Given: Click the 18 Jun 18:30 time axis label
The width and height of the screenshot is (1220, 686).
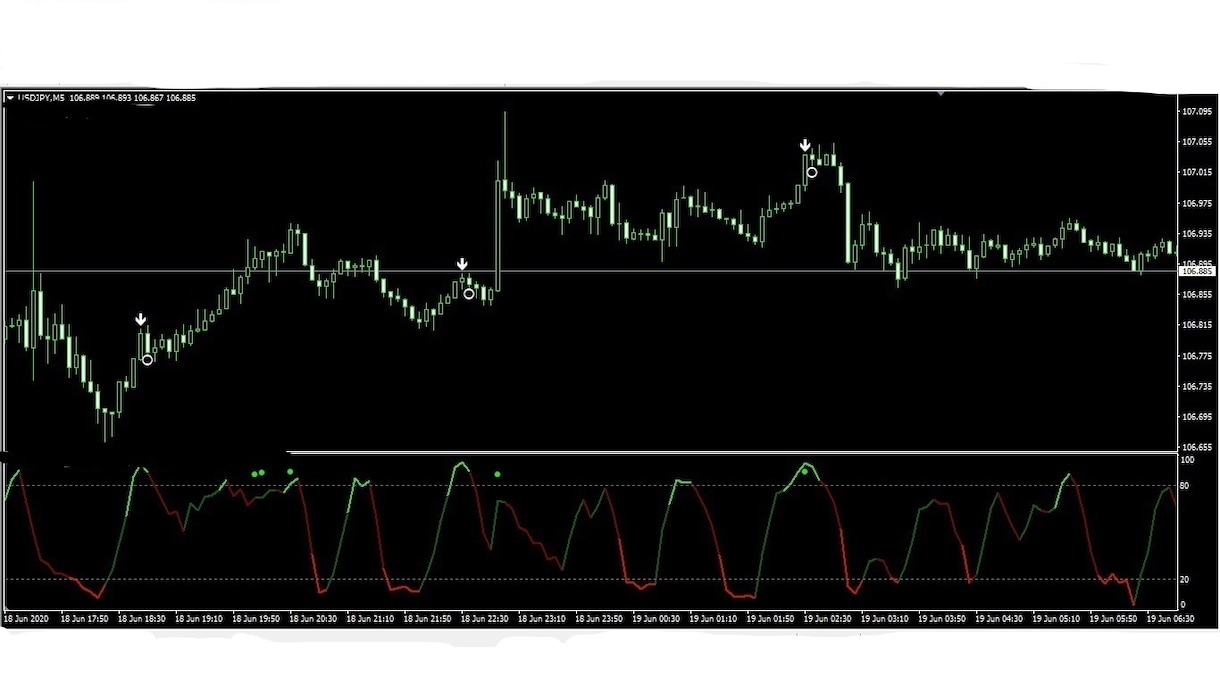Looking at the screenshot, I should point(140,618).
